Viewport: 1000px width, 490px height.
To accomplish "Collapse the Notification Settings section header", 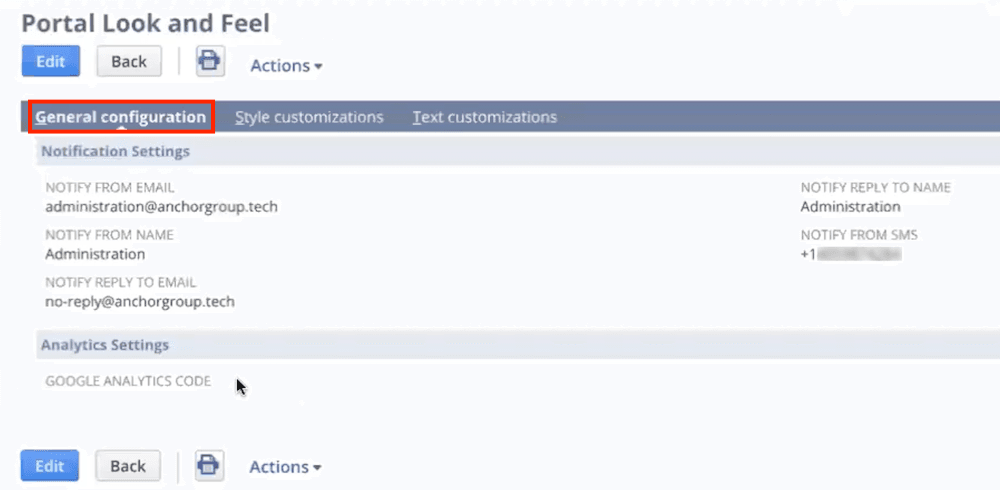I will point(115,152).
